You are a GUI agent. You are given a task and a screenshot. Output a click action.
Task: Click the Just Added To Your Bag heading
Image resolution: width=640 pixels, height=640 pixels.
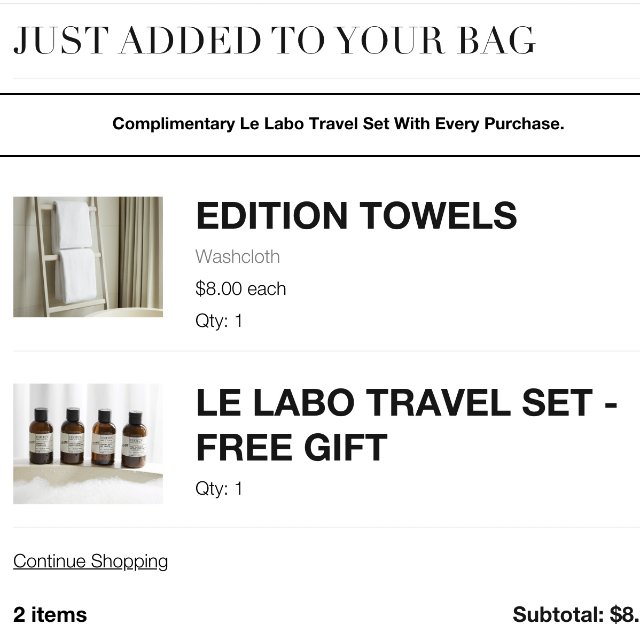click(x=274, y=40)
